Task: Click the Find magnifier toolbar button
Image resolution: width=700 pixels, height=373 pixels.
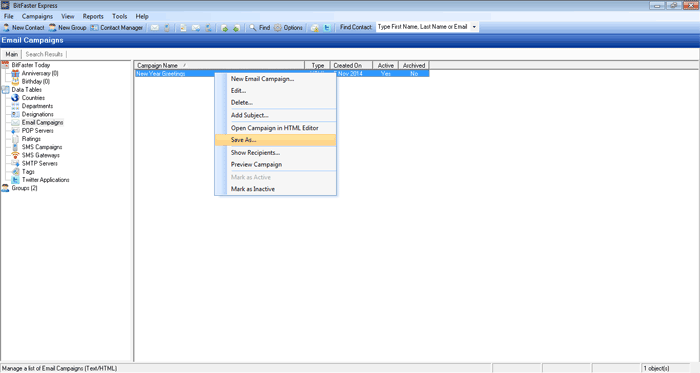Action: coord(259,28)
